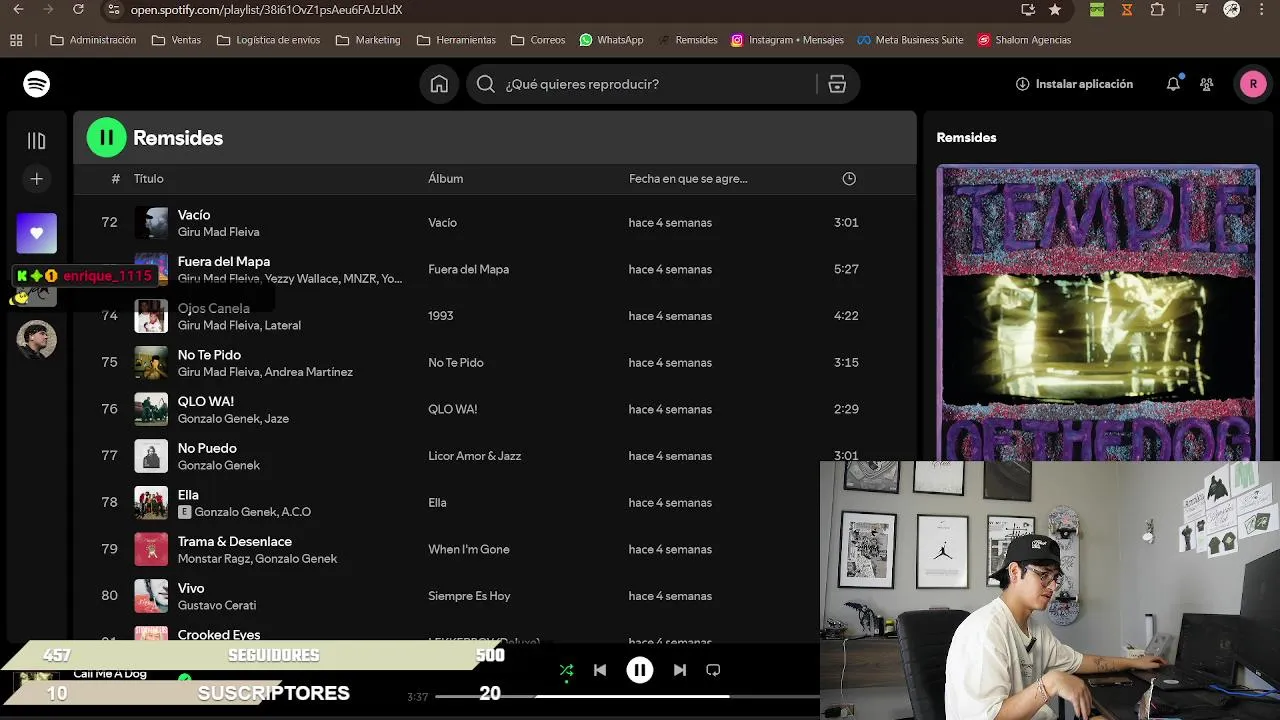
Task: Click the No Te Pido cover thumbnail
Action: pos(151,362)
